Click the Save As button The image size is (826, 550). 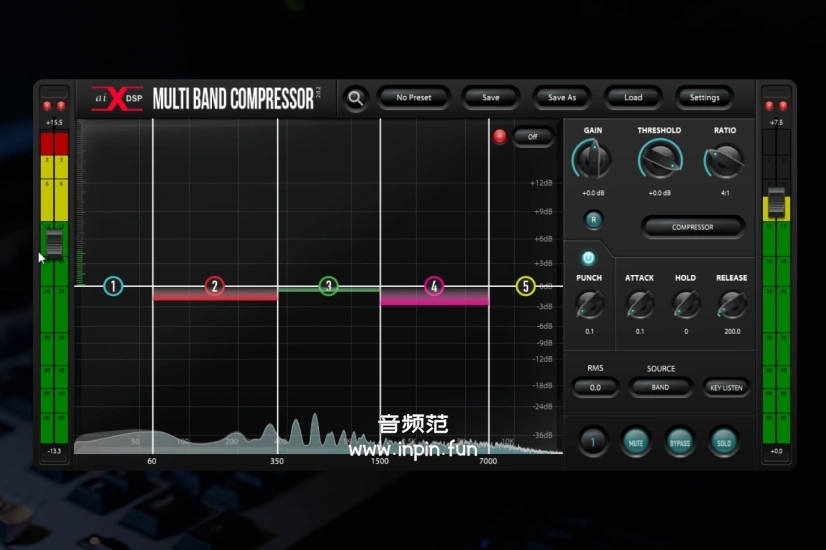[562, 97]
